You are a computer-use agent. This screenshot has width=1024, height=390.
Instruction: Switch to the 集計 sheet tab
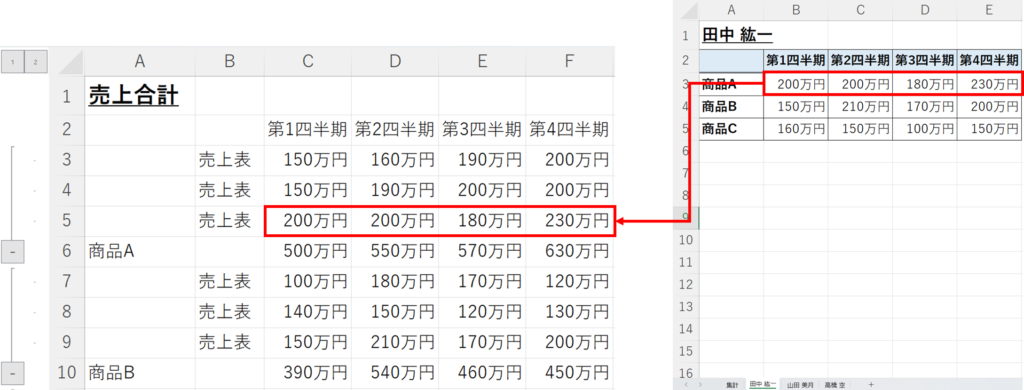pyautogui.click(x=731, y=385)
